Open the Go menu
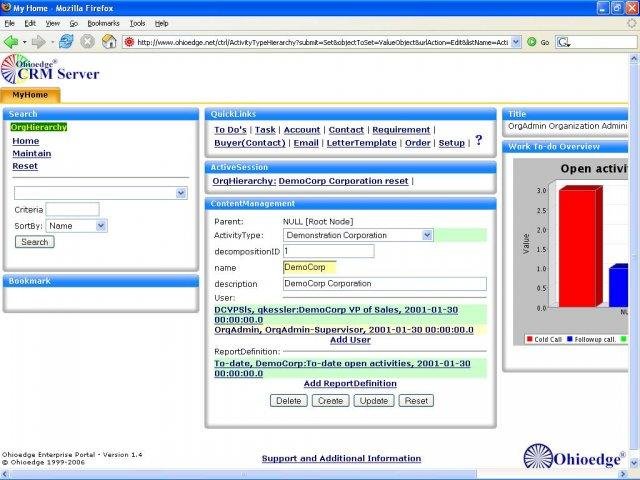 [73, 24]
